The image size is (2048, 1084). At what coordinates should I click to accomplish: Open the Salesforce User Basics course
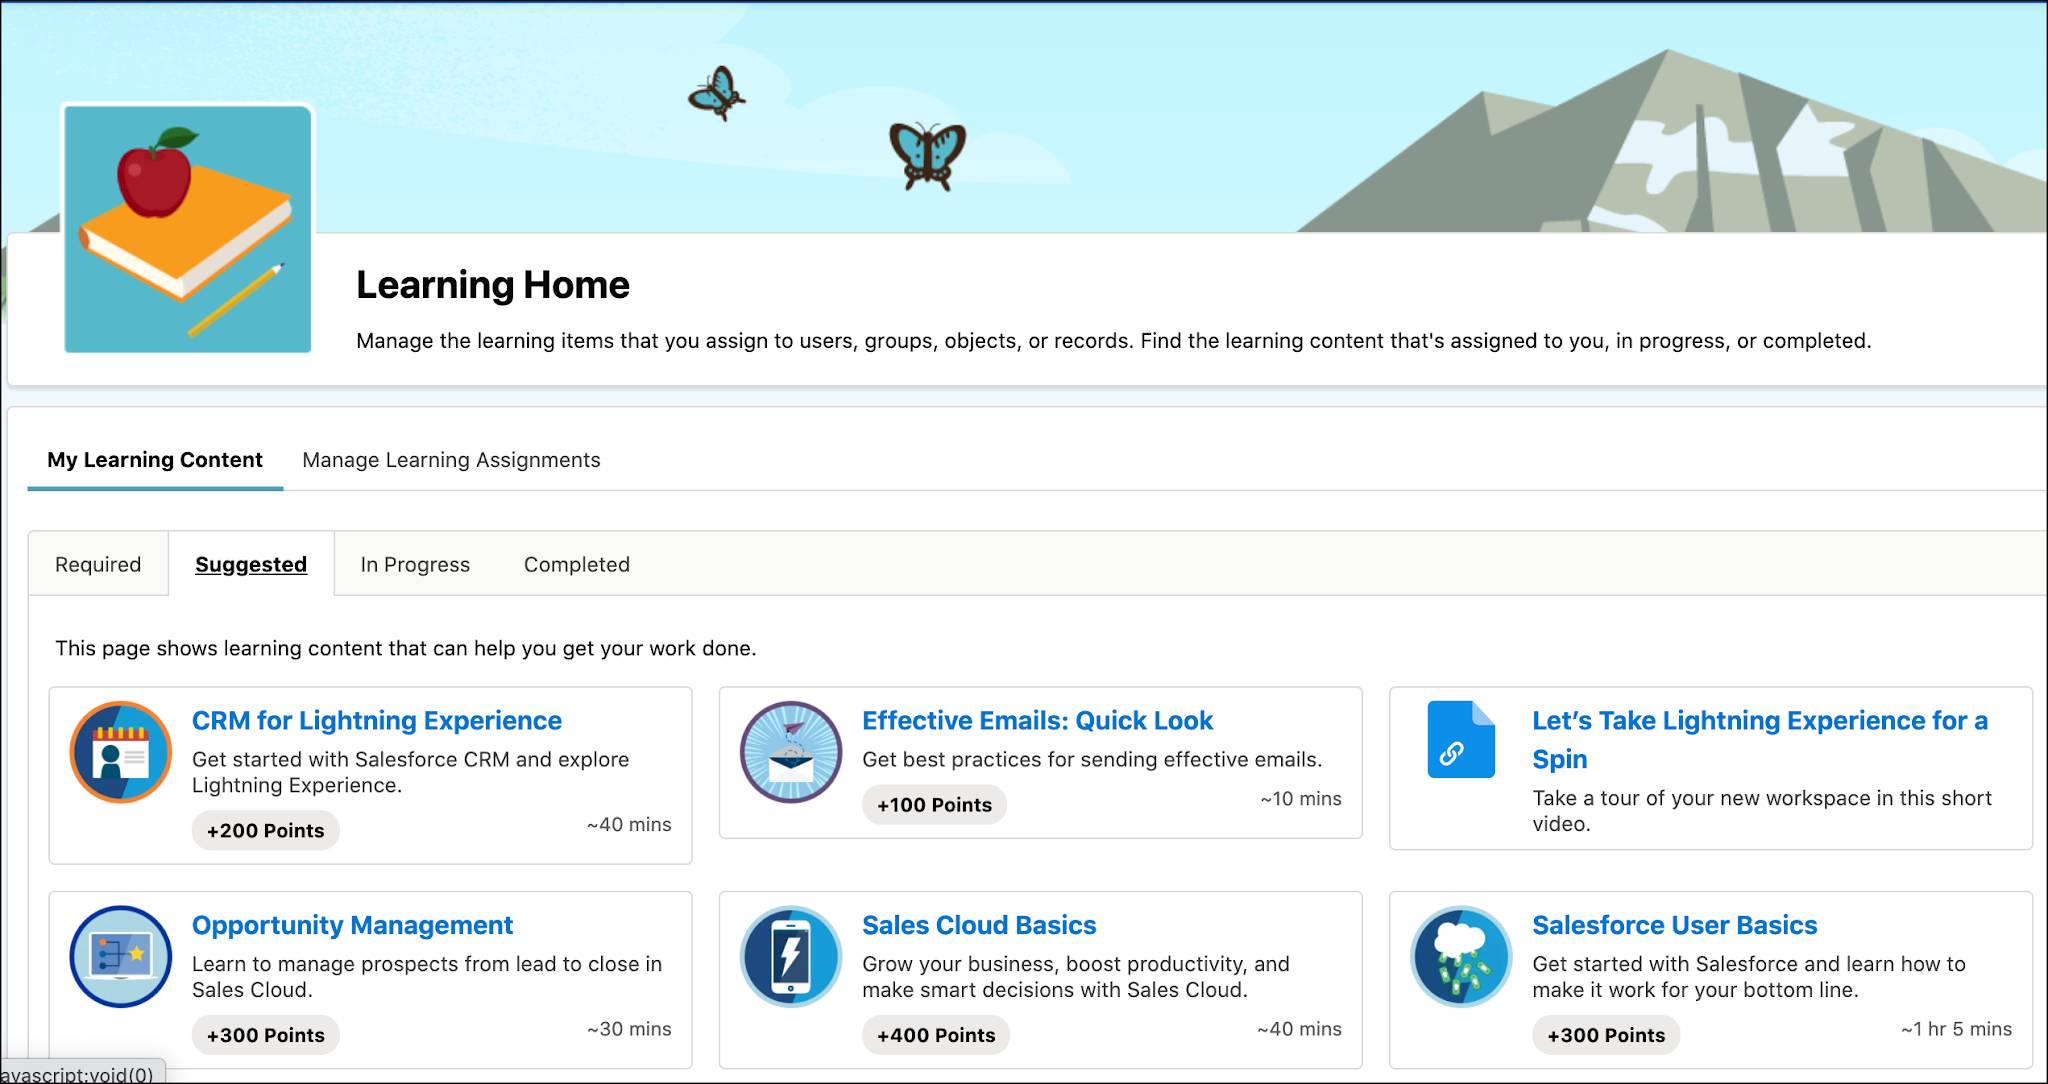point(1674,925)
